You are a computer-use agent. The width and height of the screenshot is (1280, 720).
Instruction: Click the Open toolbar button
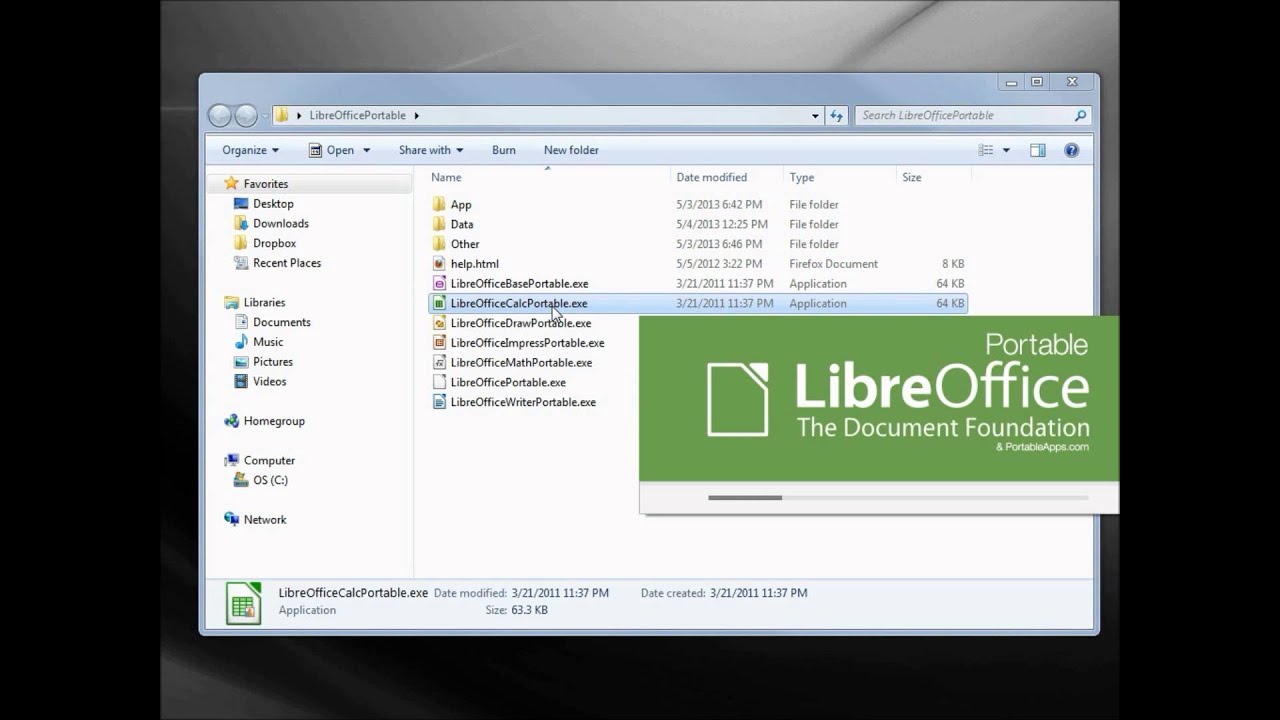pos(331,150)
